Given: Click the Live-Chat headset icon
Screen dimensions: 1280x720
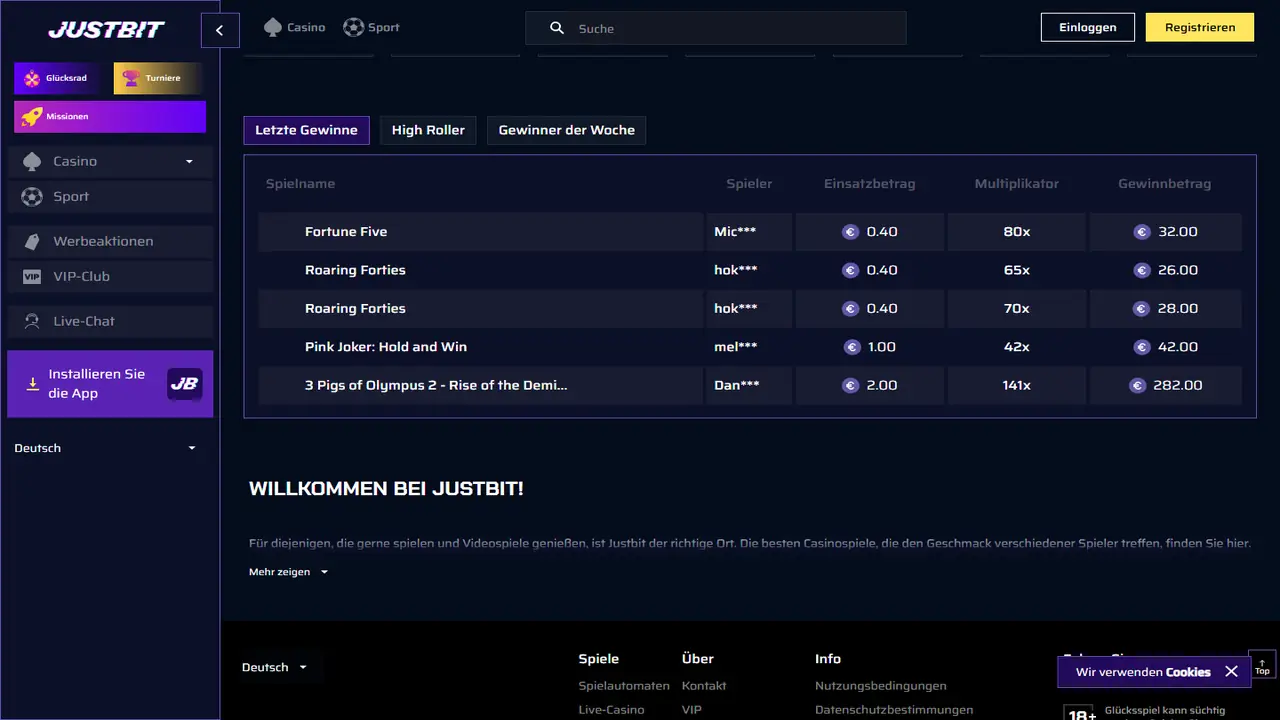Looking at the screenshot, I should click(x=32, y=321).
